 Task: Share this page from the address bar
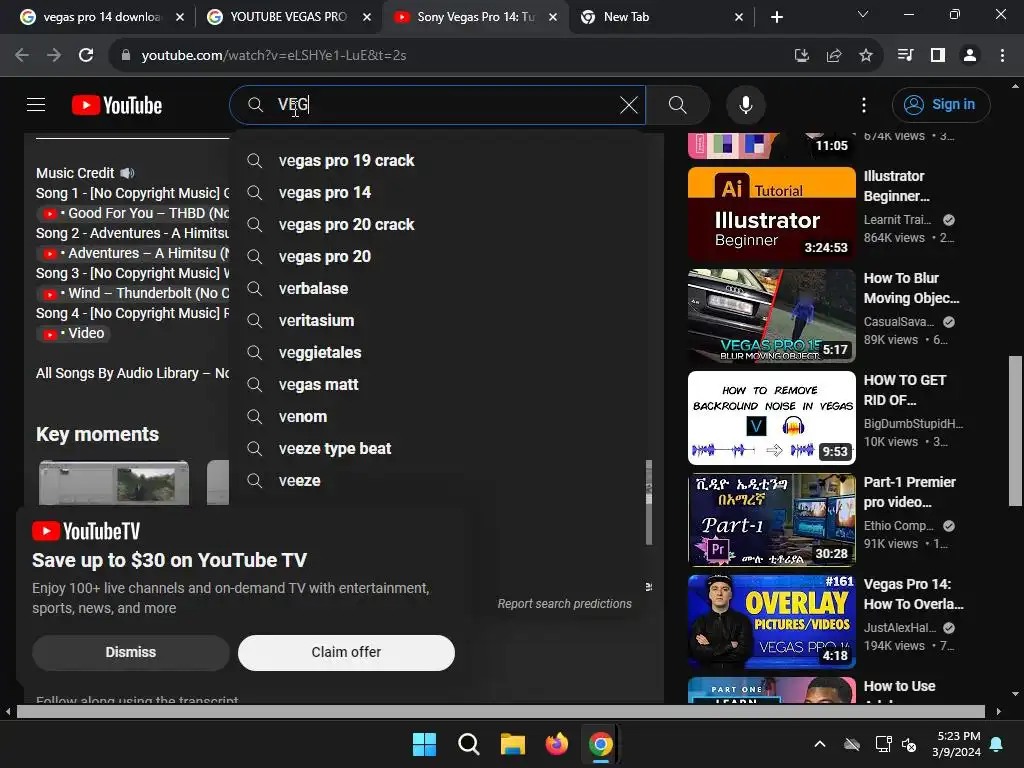(x=834, y=56)
